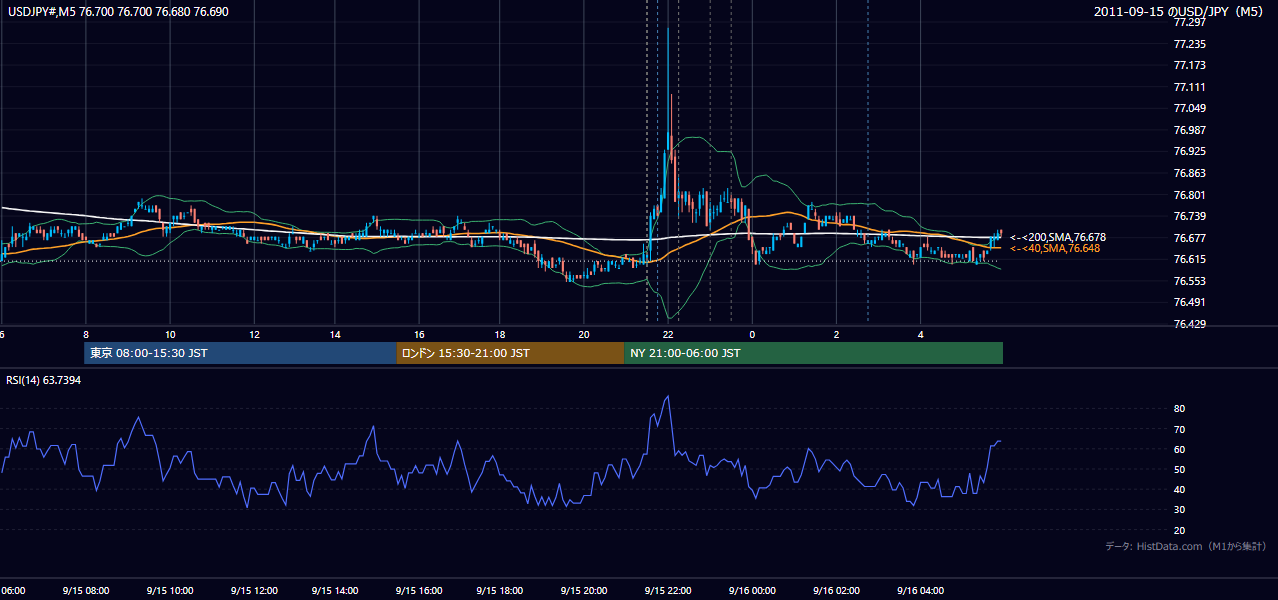Click the bottom timeline label 9/15 20:00
The height and width of the screenshot is (600, 1278).
[x=584, y=591]
